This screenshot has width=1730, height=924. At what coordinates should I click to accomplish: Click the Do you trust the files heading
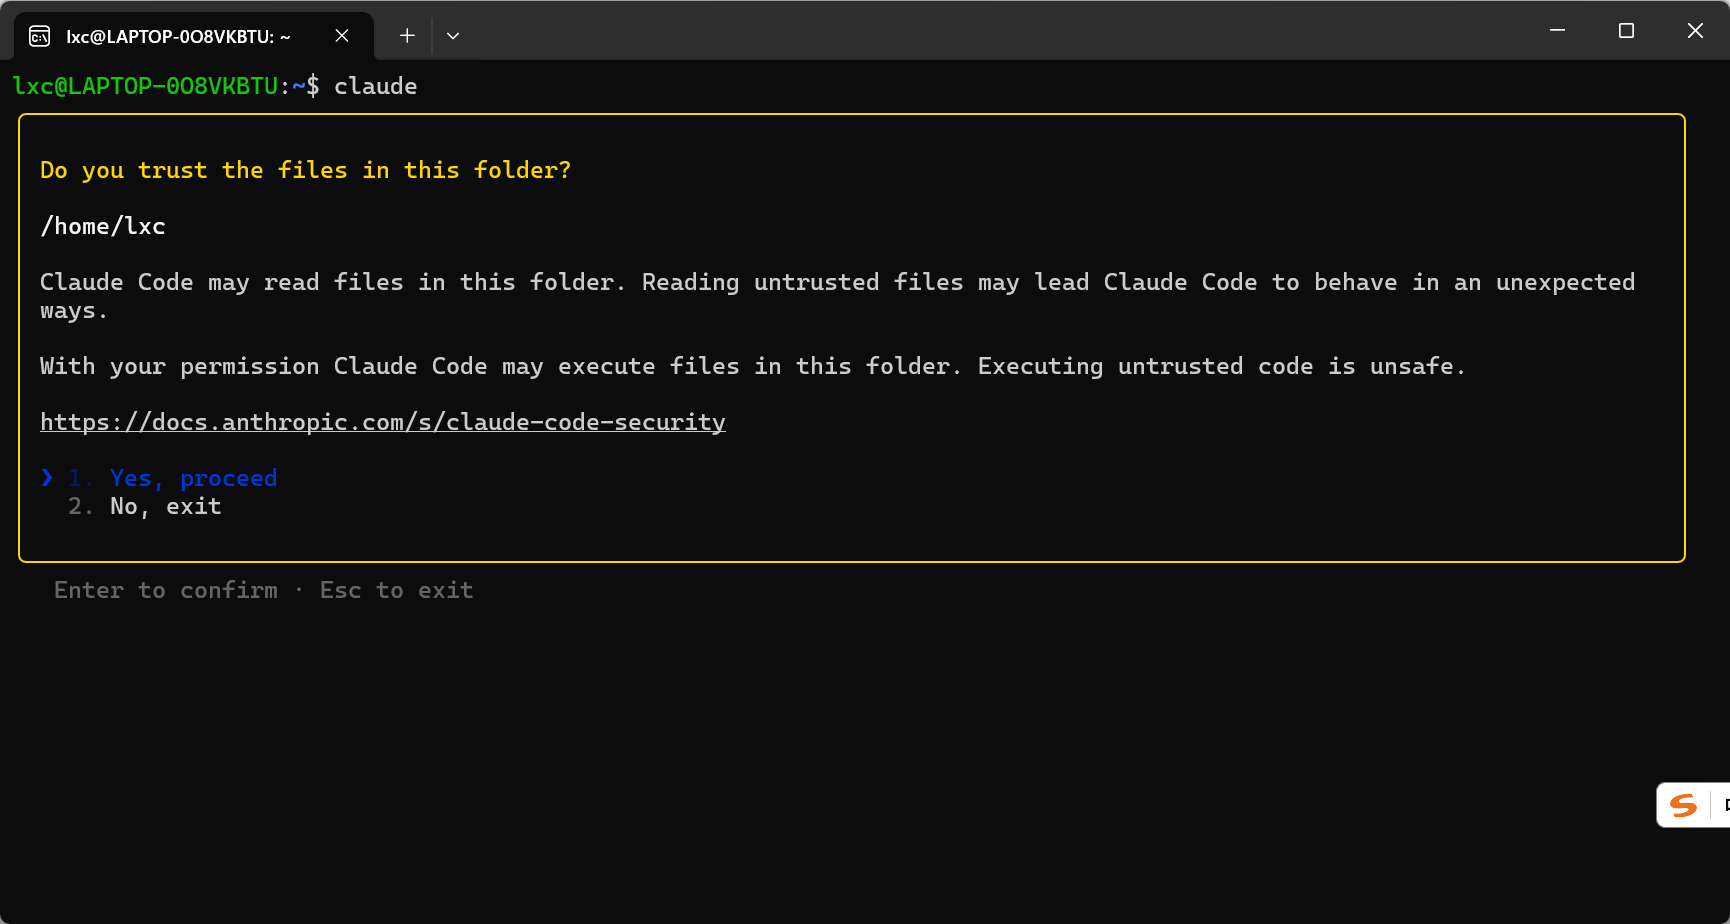pyautogui.click(x=305, y=169)
